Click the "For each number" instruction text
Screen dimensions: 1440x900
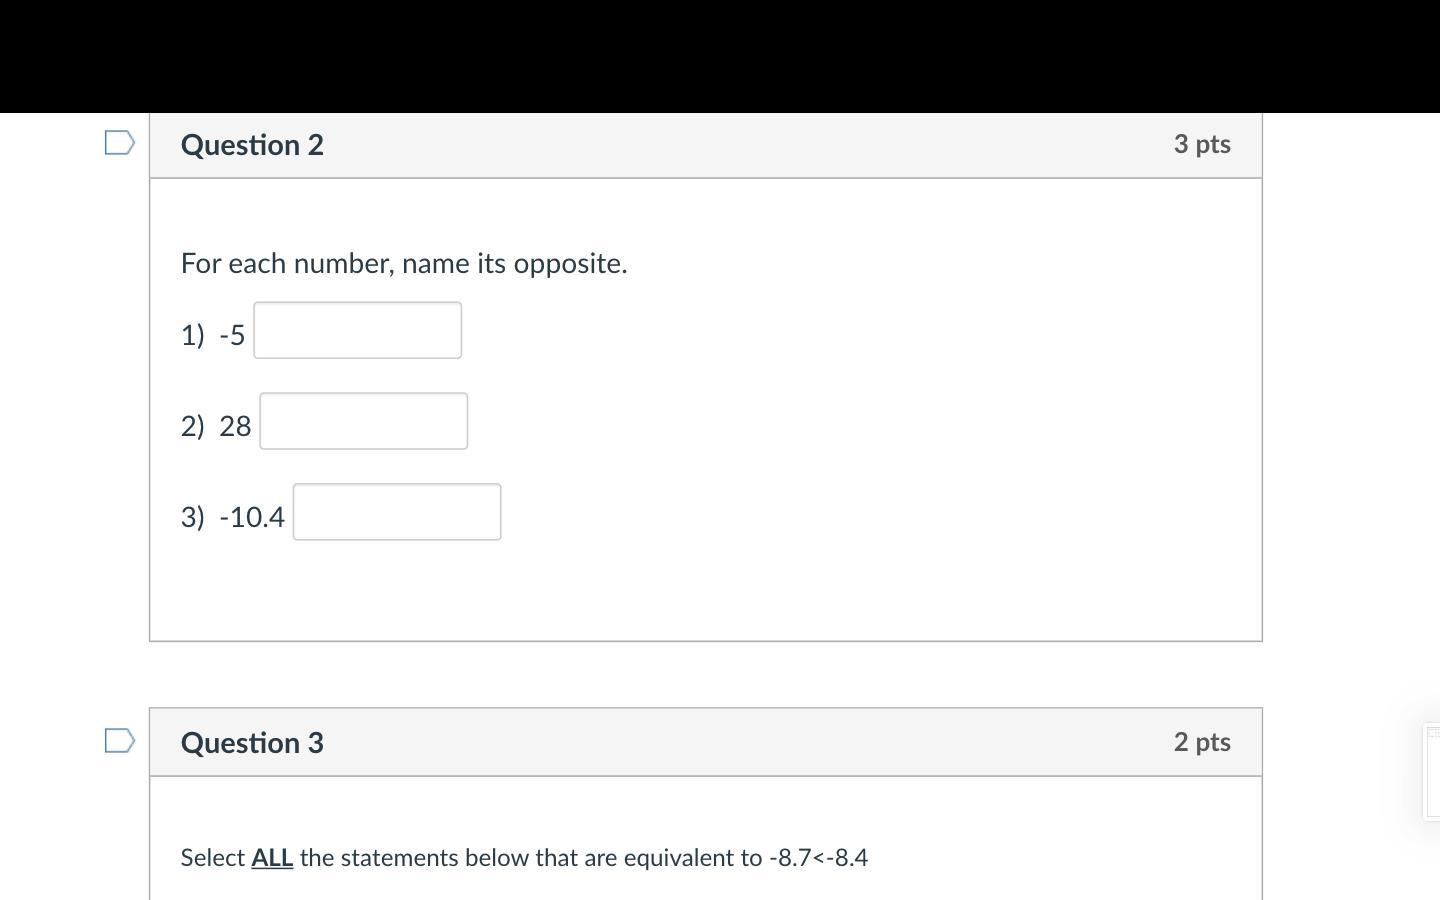[x=404, y=263]
